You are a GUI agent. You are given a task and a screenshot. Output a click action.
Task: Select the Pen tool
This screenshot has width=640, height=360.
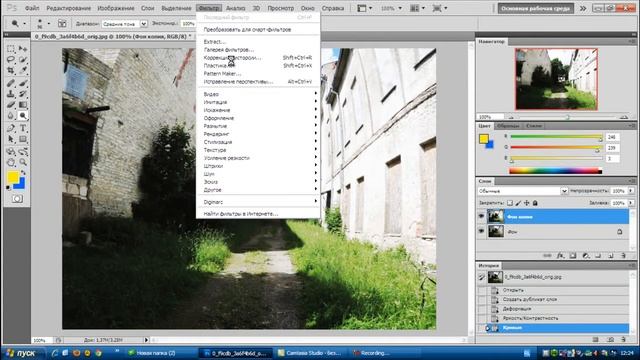point(11,128)
